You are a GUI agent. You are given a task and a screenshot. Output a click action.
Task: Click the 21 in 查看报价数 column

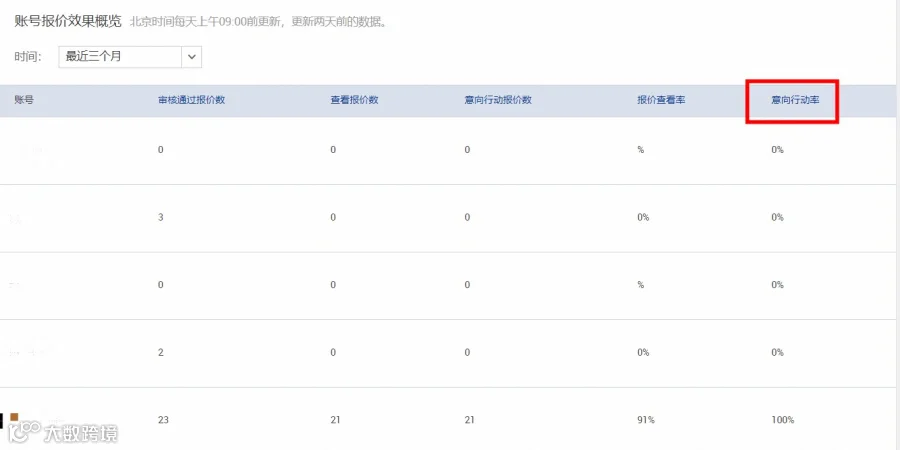click(335, 420)
